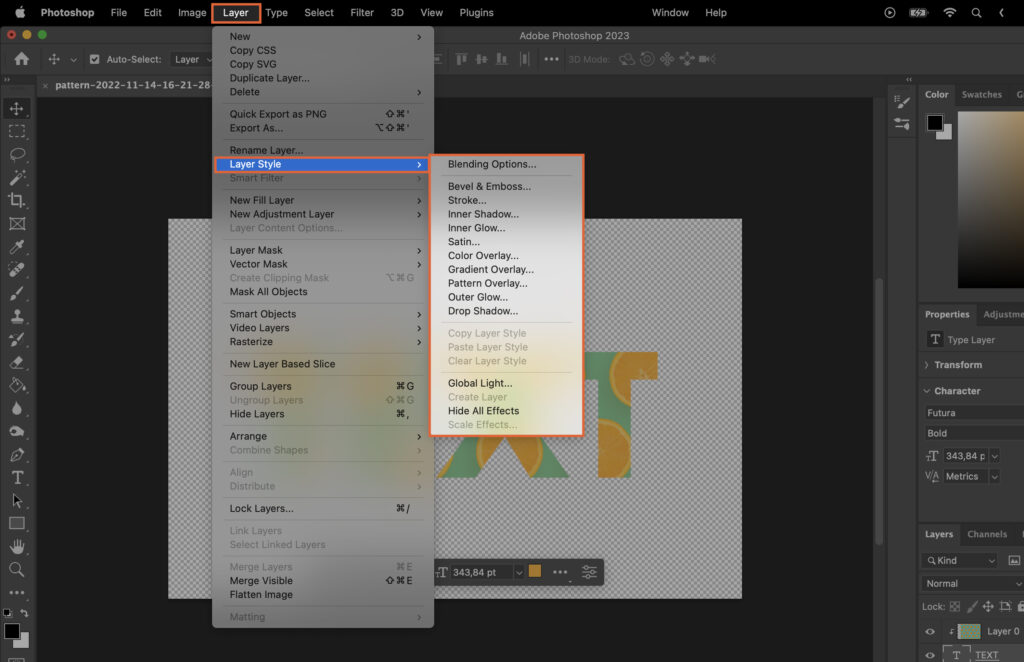The width and height of the screenshot is (1024, 662).
Task: Toggle visibility of the TEXT layer
Action: pos(929,655)
